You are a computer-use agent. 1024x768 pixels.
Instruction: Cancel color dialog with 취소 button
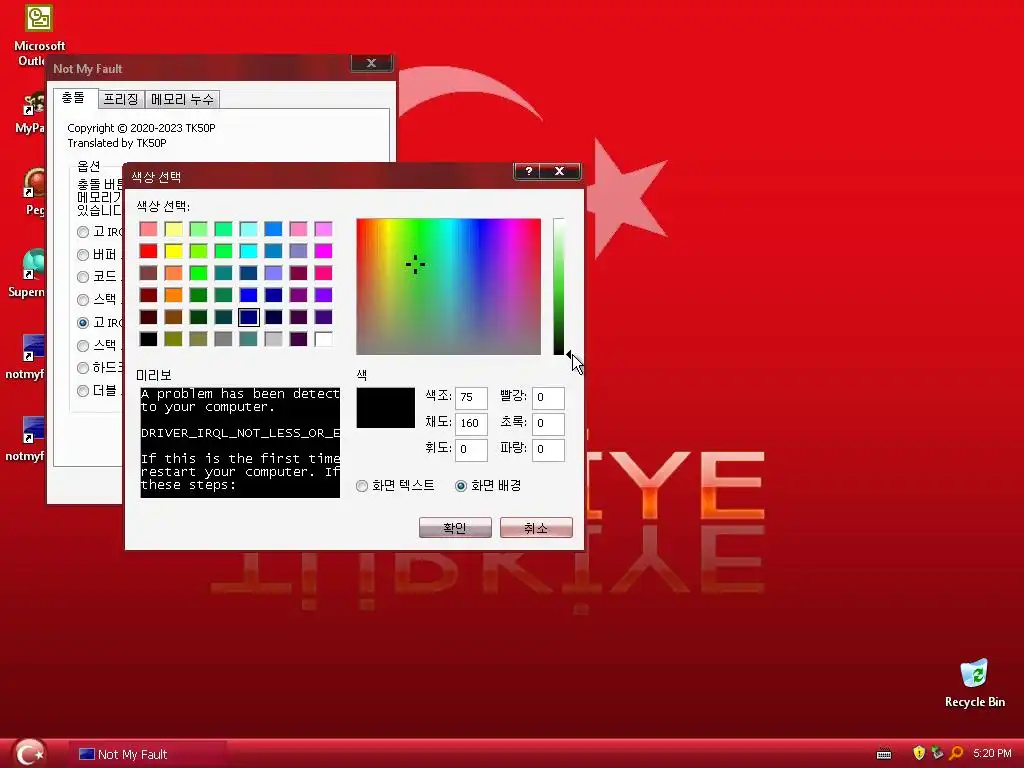click(x=536, y=528)
